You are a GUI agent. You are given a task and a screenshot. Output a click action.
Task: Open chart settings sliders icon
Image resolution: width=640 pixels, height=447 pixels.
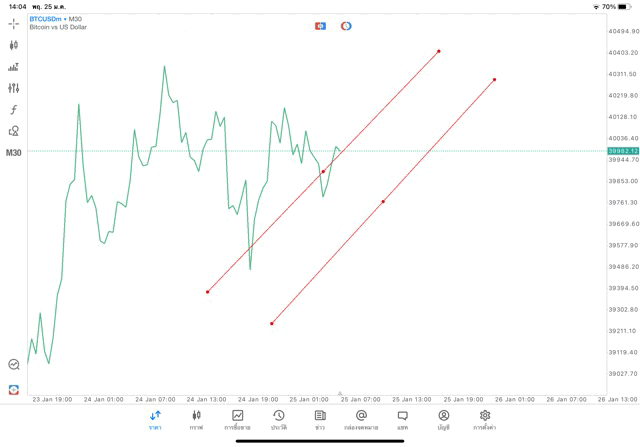click(14, 88)
